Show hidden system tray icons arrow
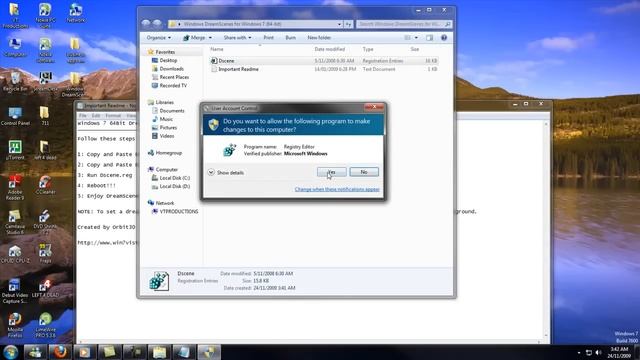The height and width of the screenshot is (360, 640). (x=579, y=352)
